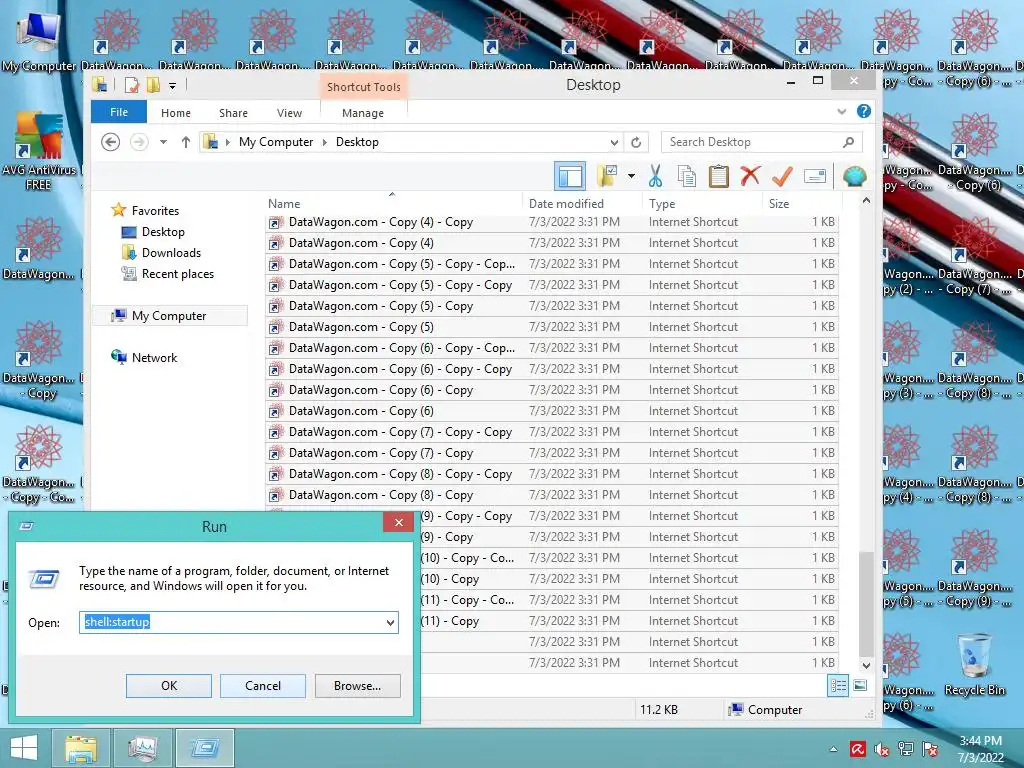Expand the breadcrumb arrow after My Computer

pos(325,142)
